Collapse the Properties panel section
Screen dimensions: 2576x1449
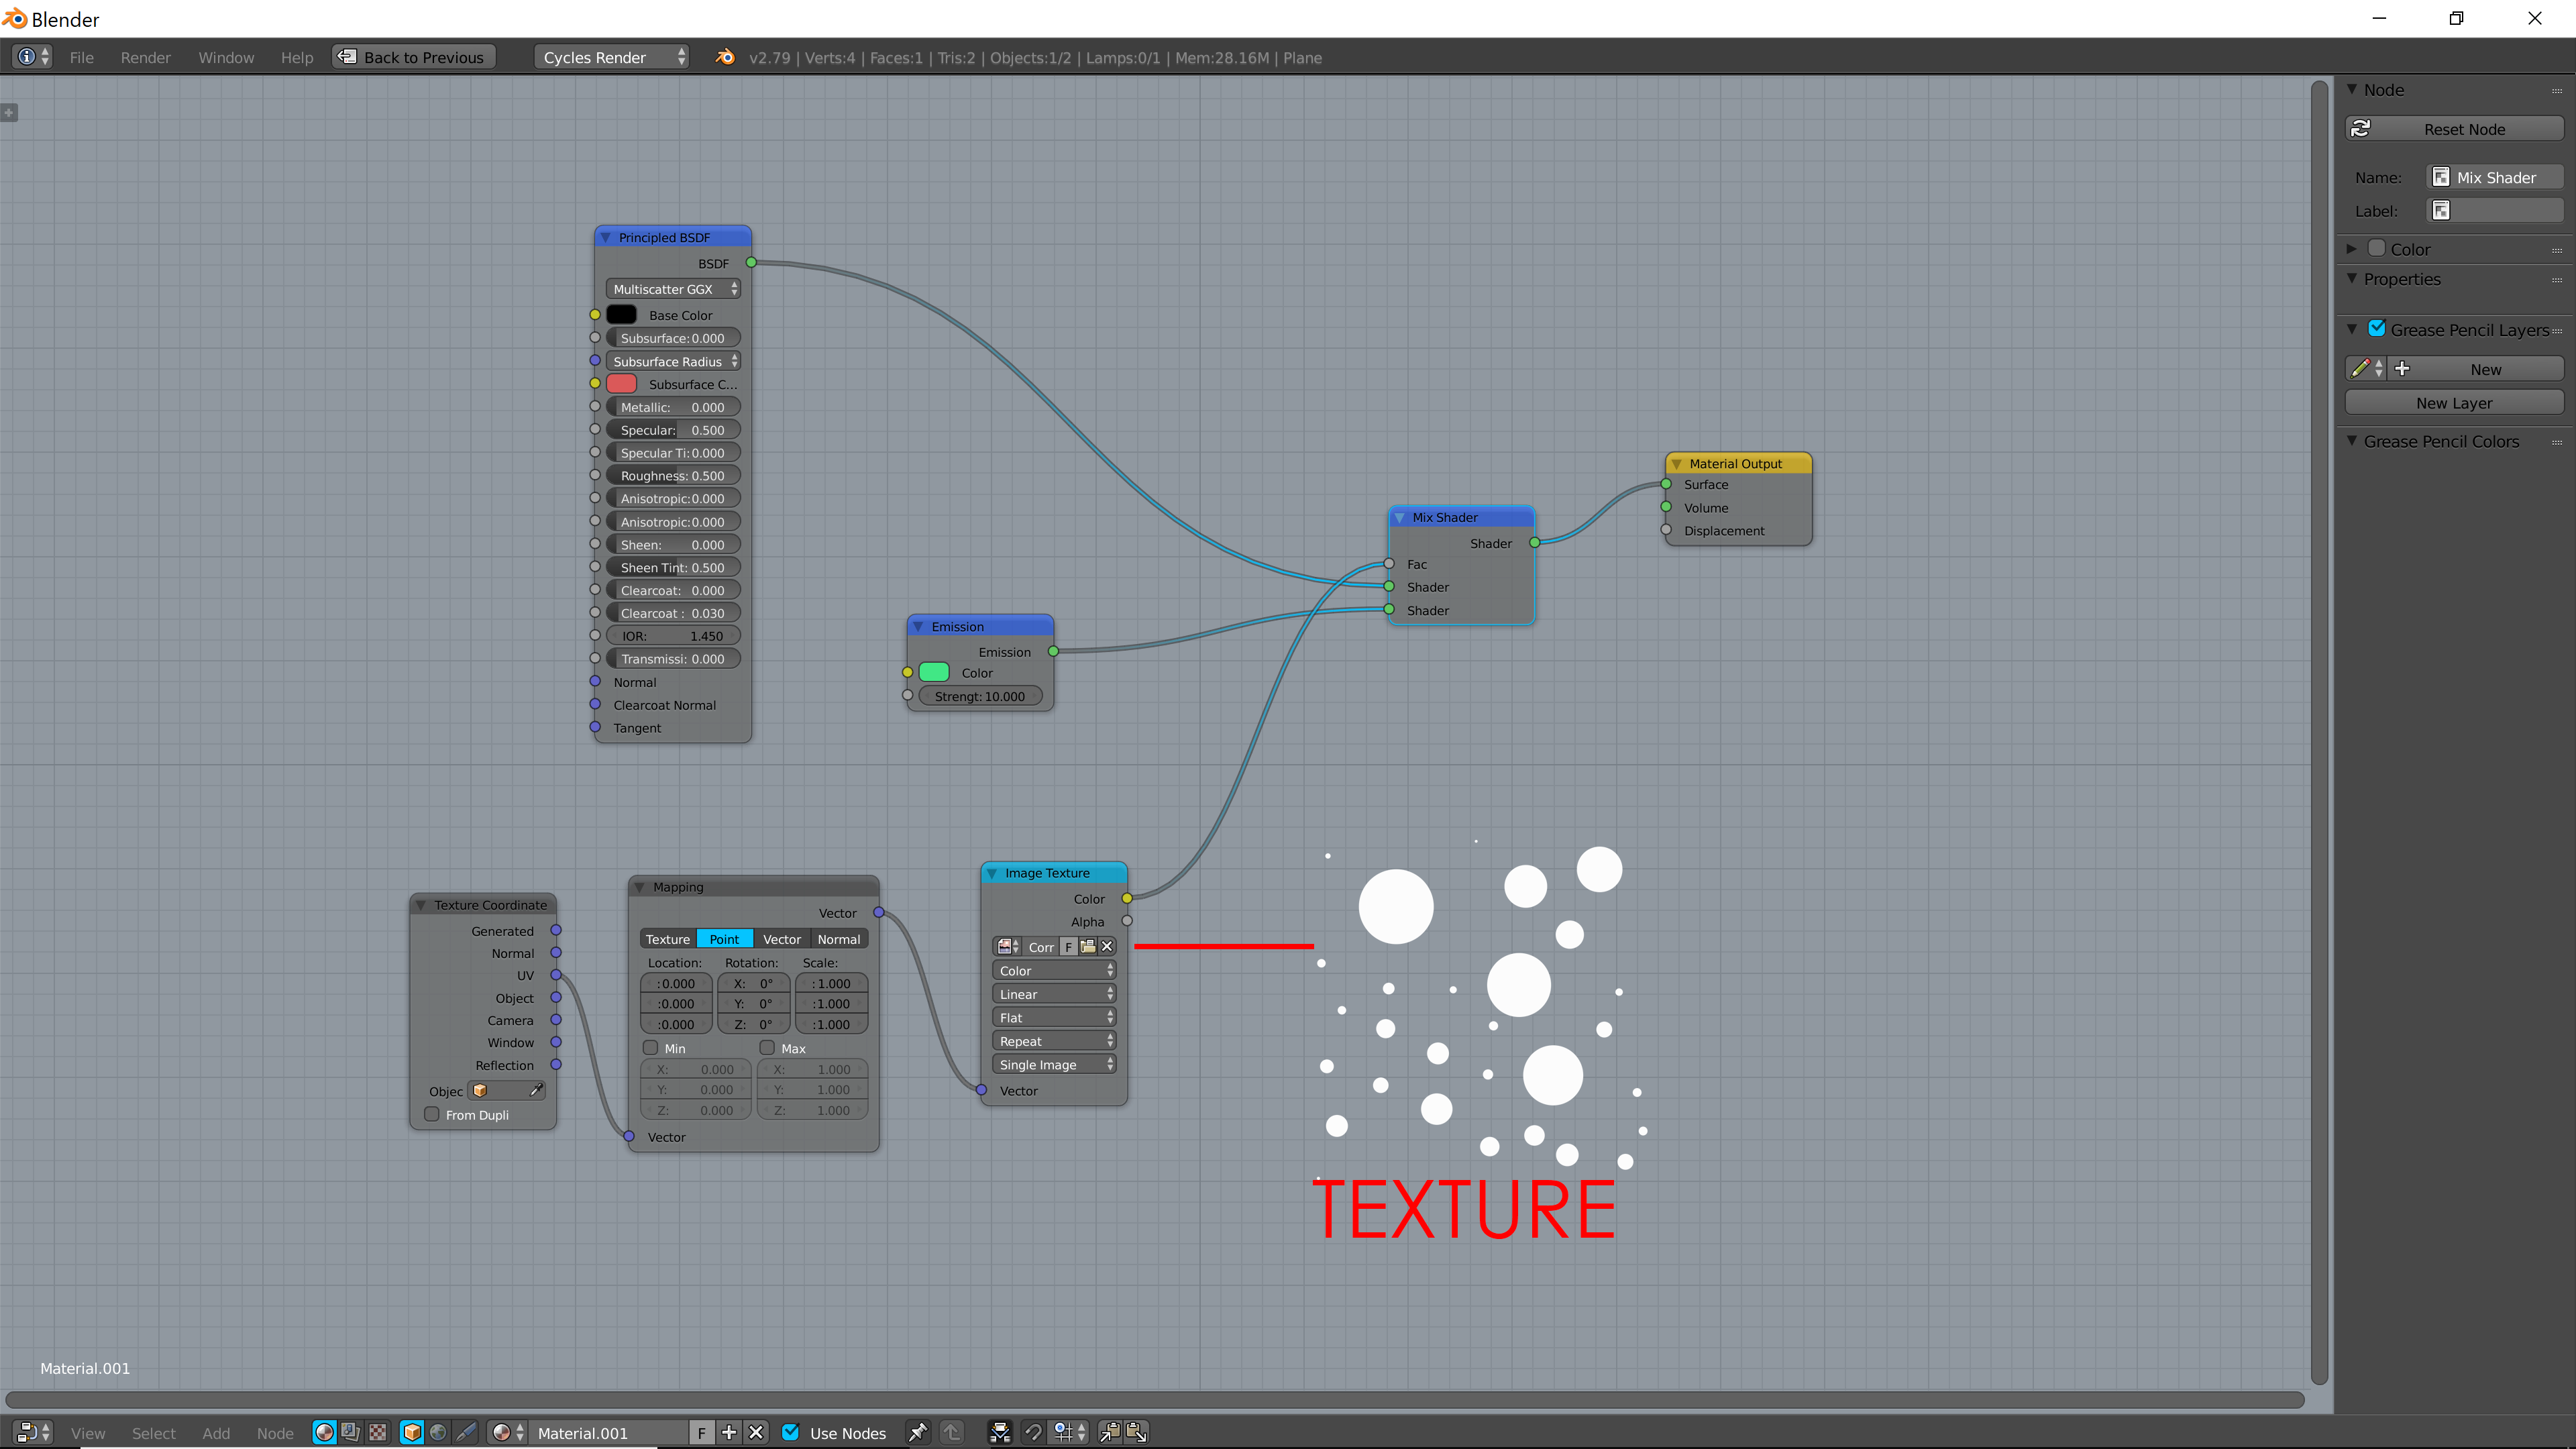pyautogui.click(x=2352, y=278)
